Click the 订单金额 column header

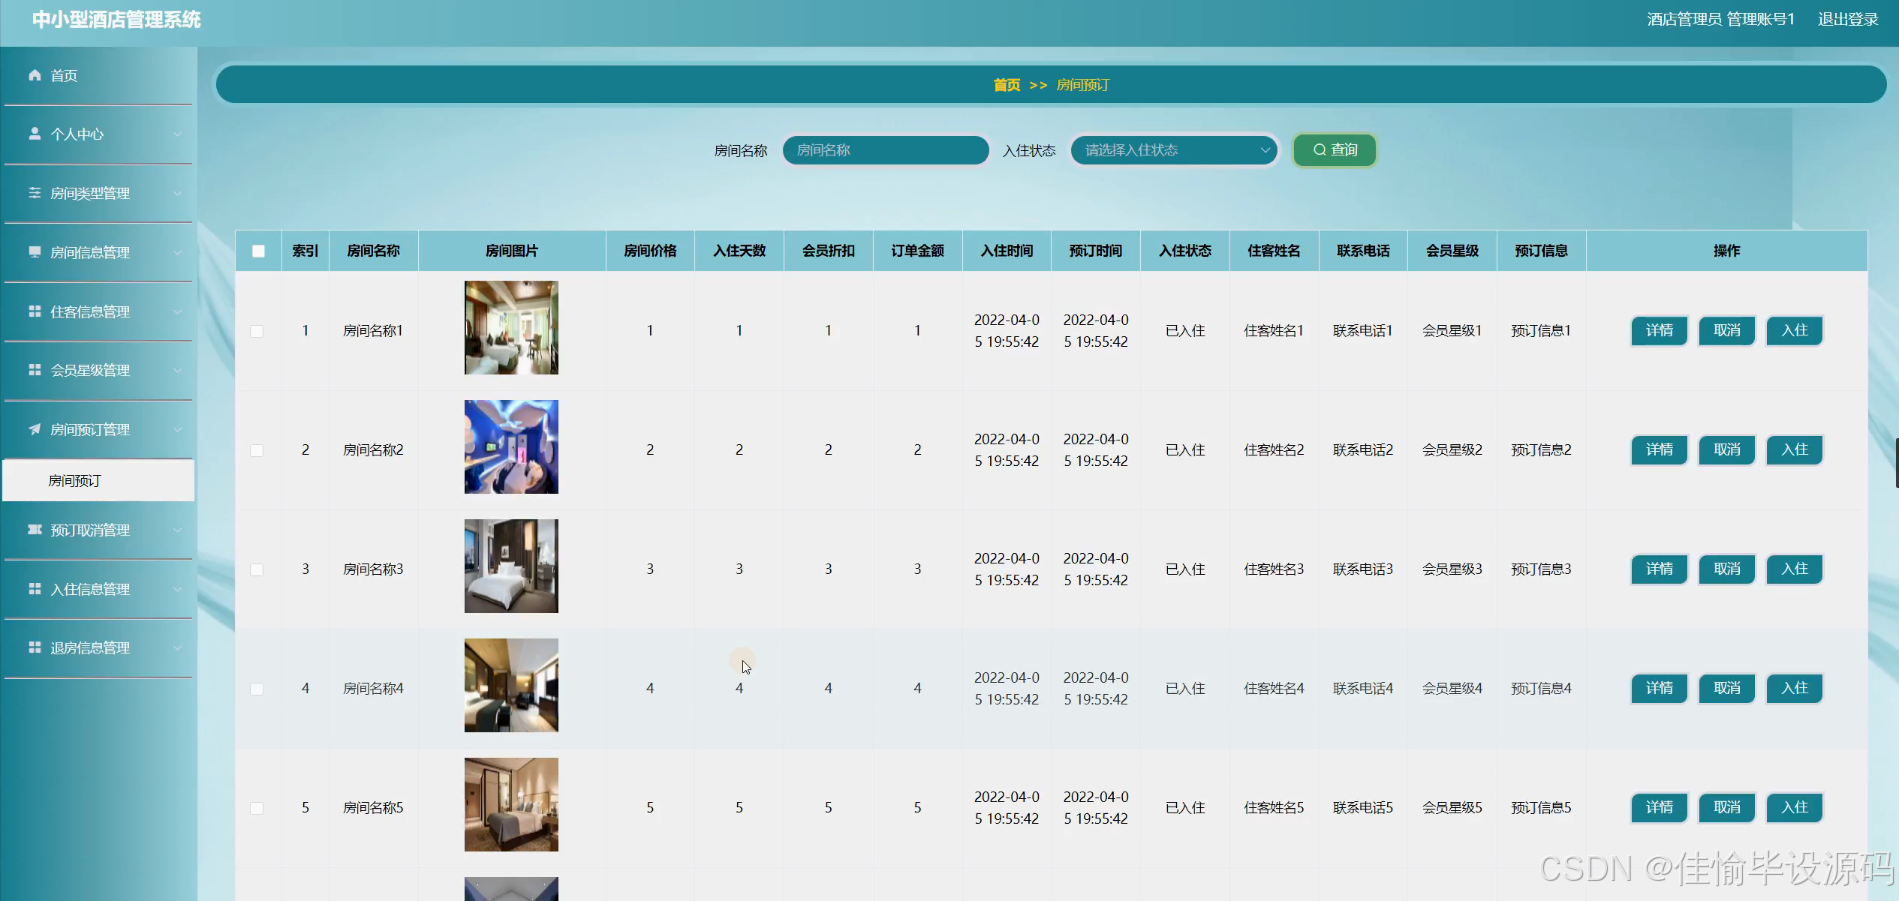917,251
